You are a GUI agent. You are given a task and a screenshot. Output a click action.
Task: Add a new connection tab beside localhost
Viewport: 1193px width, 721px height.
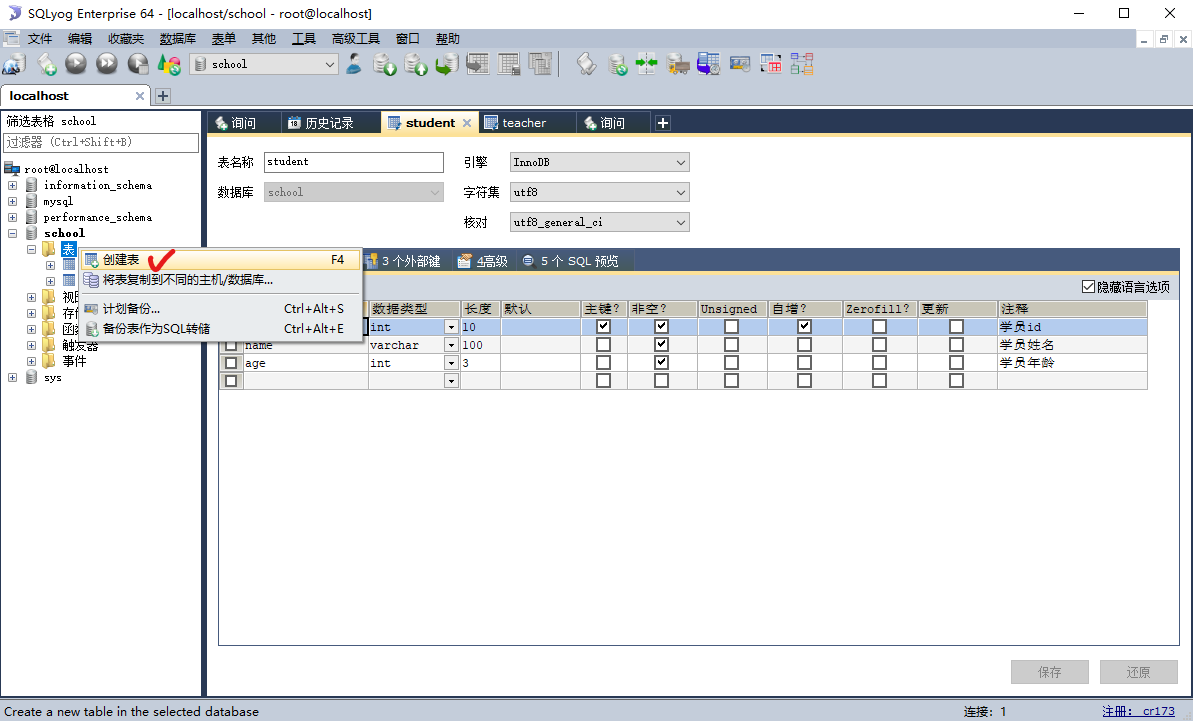[163, 96]
